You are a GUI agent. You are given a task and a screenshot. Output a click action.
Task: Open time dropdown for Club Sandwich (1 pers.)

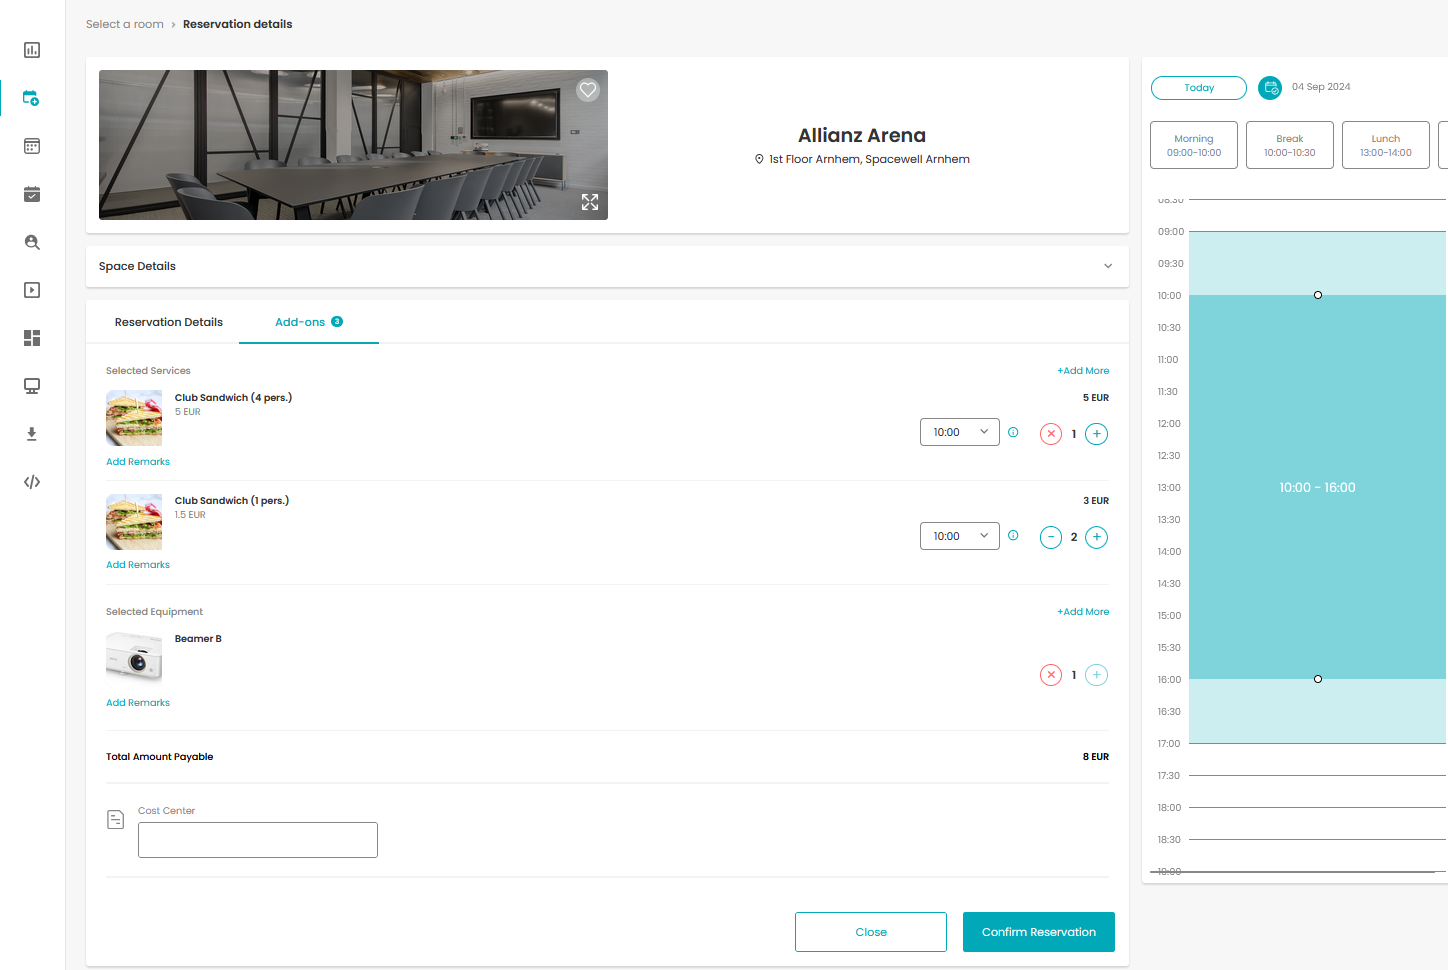point(960,536)
